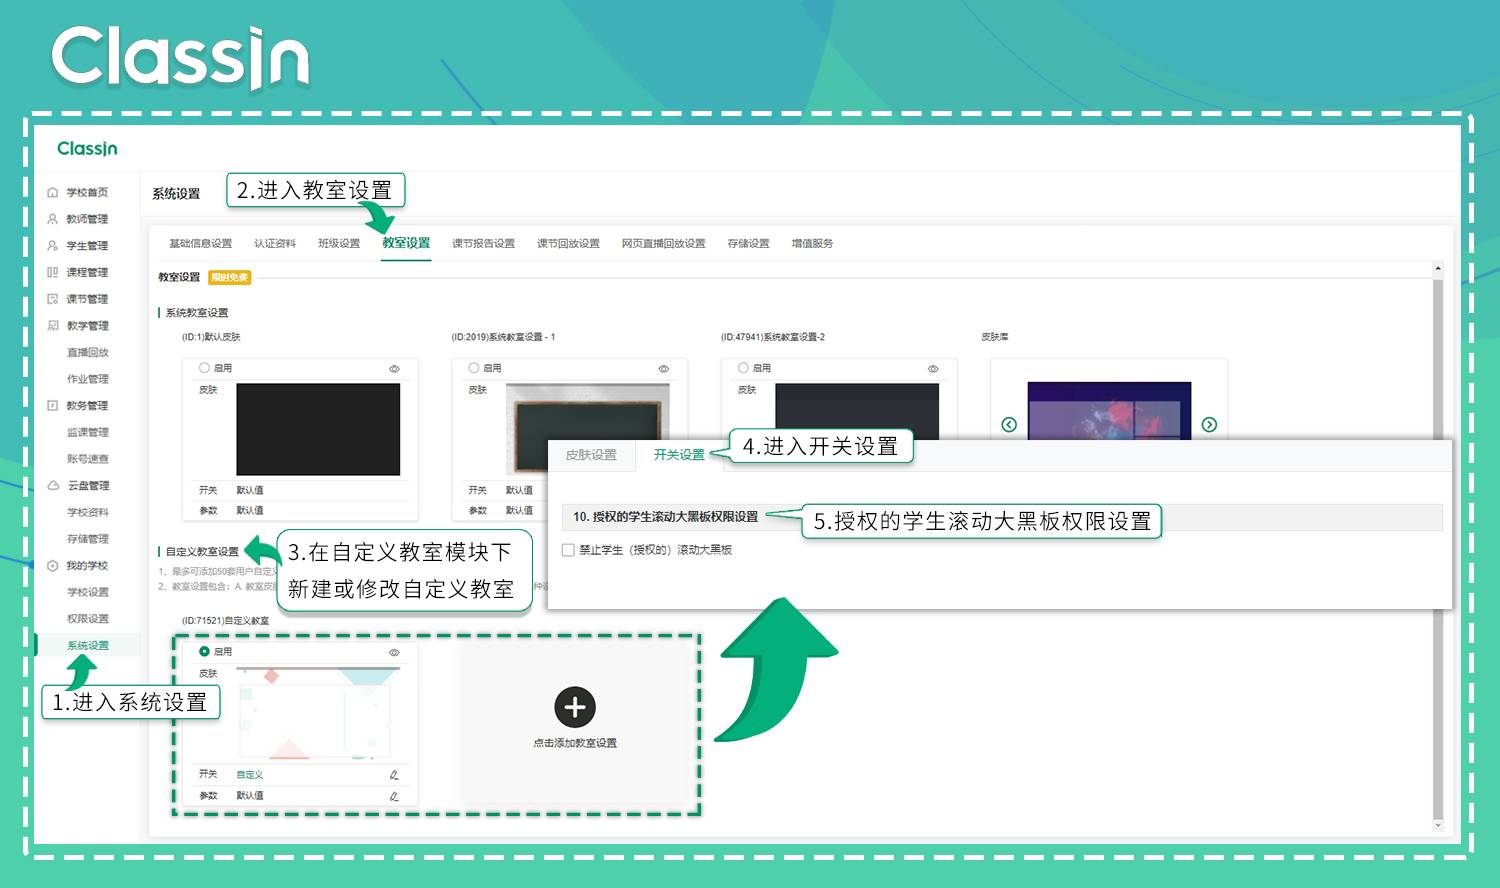Enable 系统教室设置-2 radio button
The height and width of the screenshot is (888, 1500).
pyautogui.click(x=743, y=368)
